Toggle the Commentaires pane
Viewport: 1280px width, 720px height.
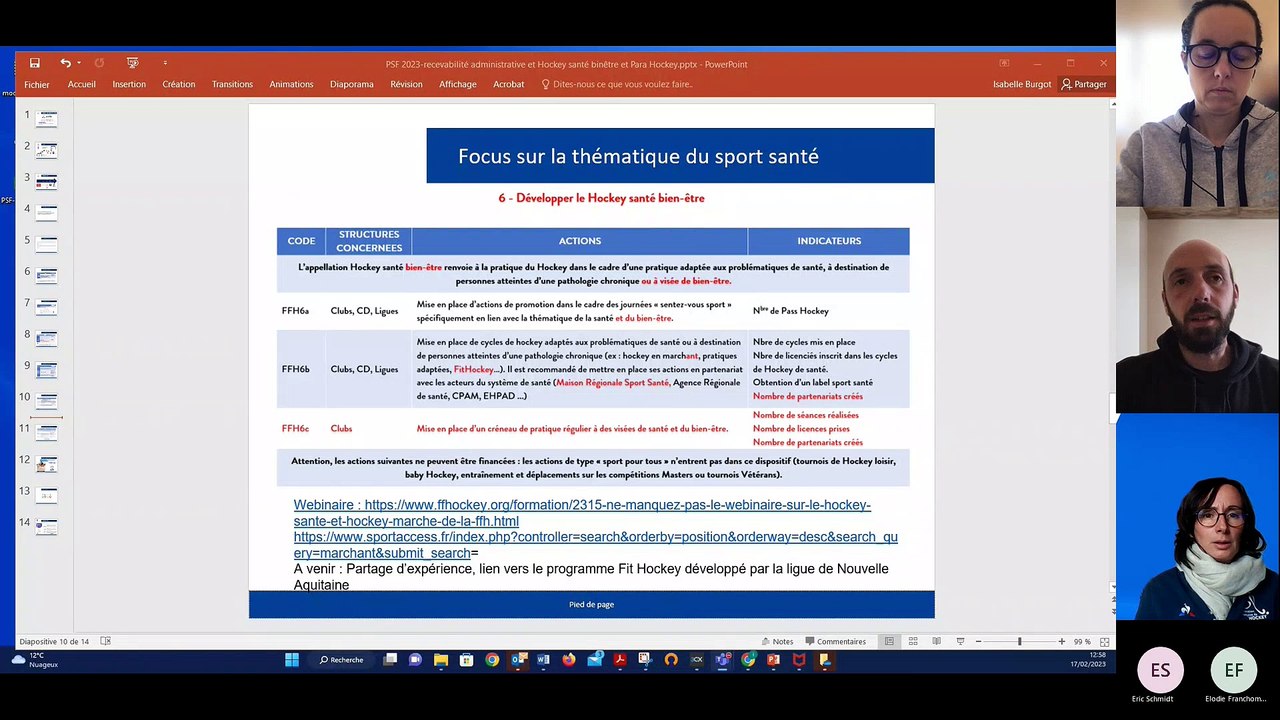[x=835, y=641]
